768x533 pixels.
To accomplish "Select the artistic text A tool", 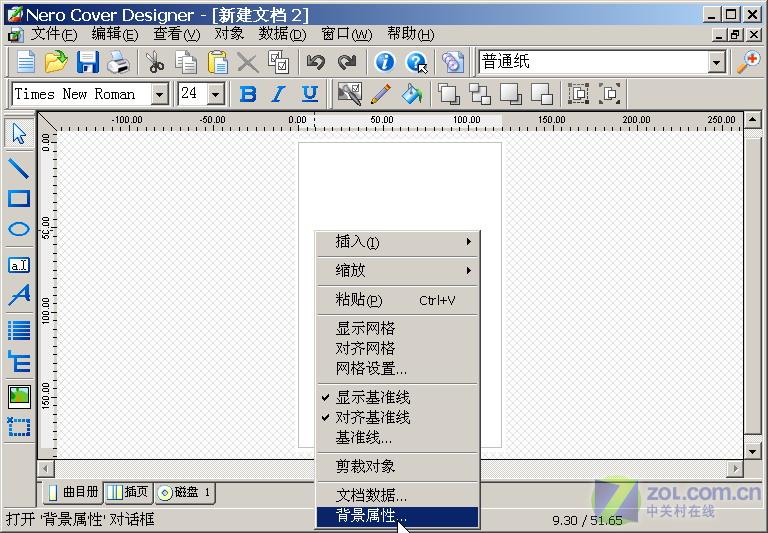I will pos(19,295).
